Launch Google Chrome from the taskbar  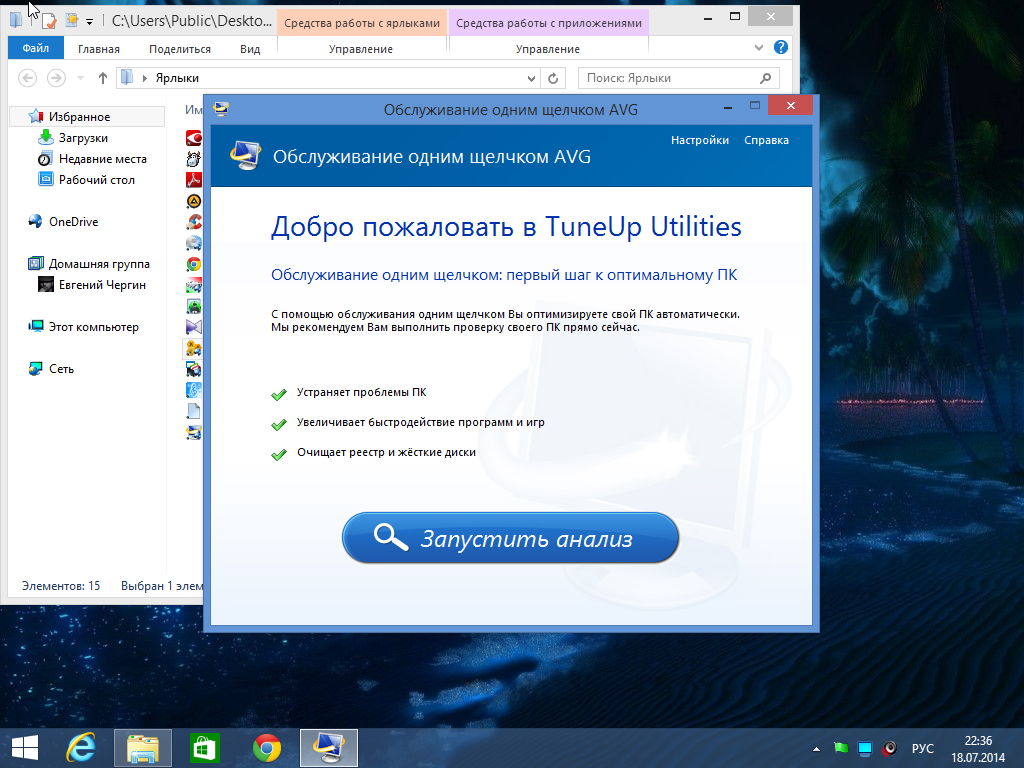[x=267, y=748]
